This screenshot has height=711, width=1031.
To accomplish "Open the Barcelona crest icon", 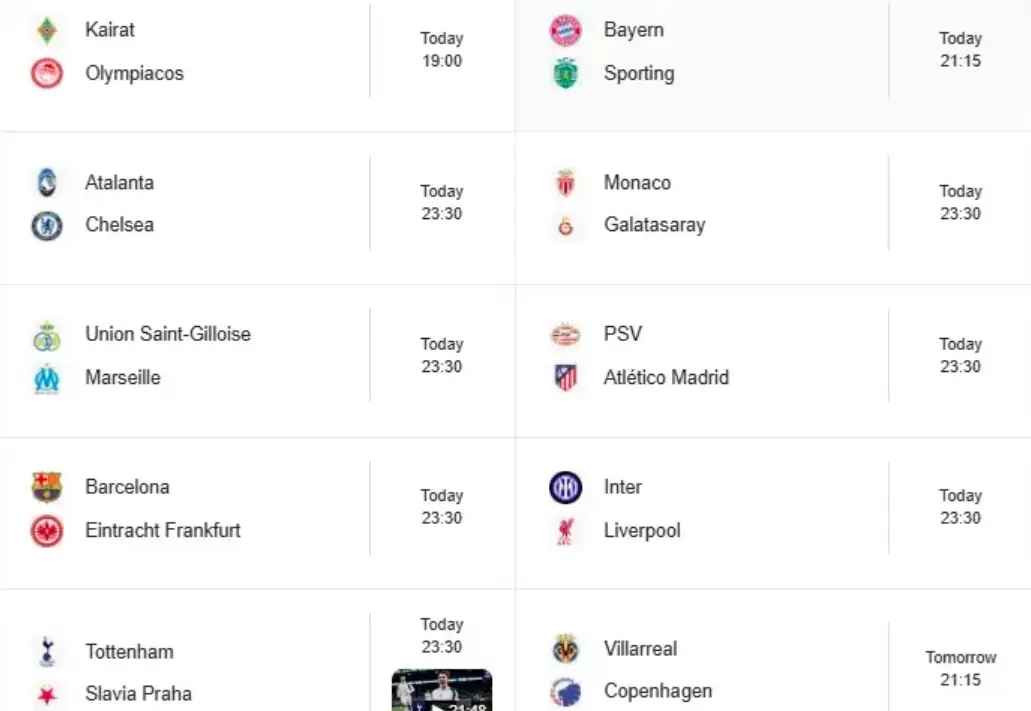I will 47,487.
